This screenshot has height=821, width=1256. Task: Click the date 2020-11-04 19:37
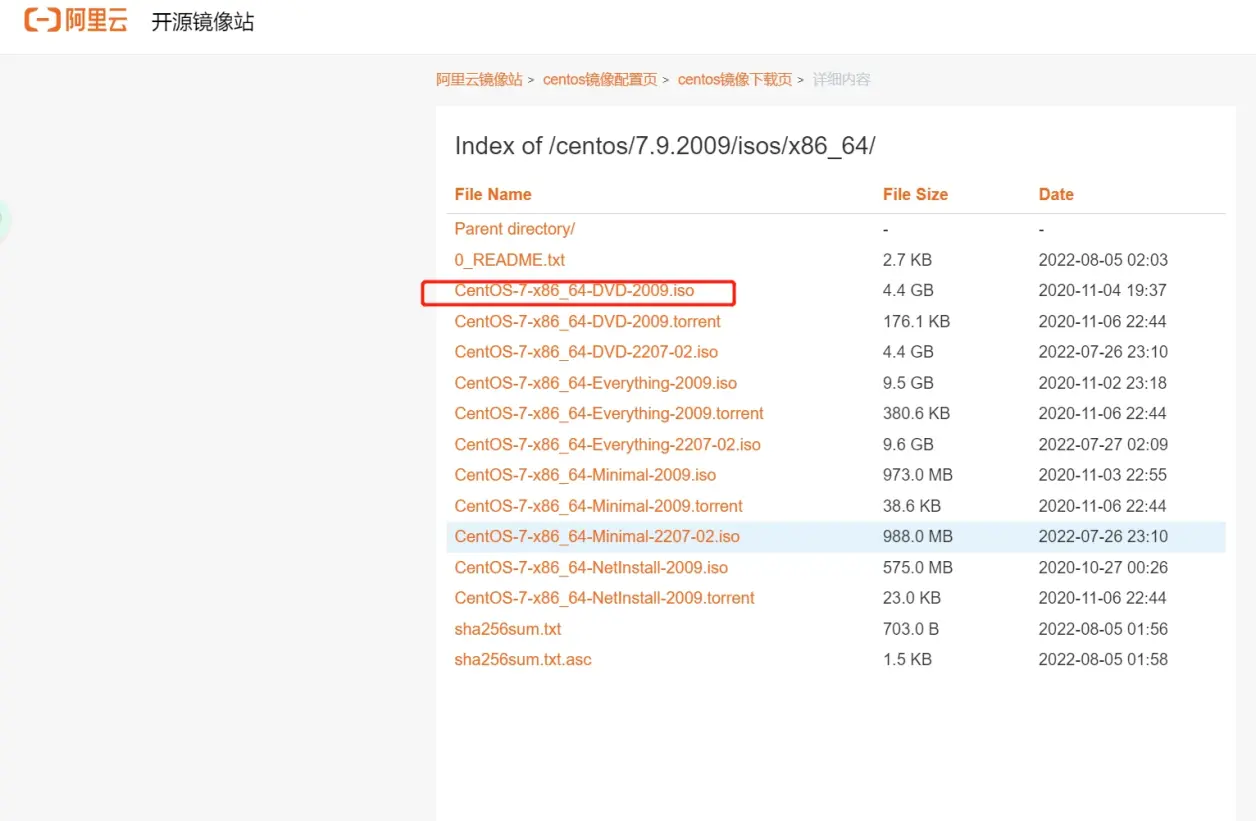[x=1103, y=291]
